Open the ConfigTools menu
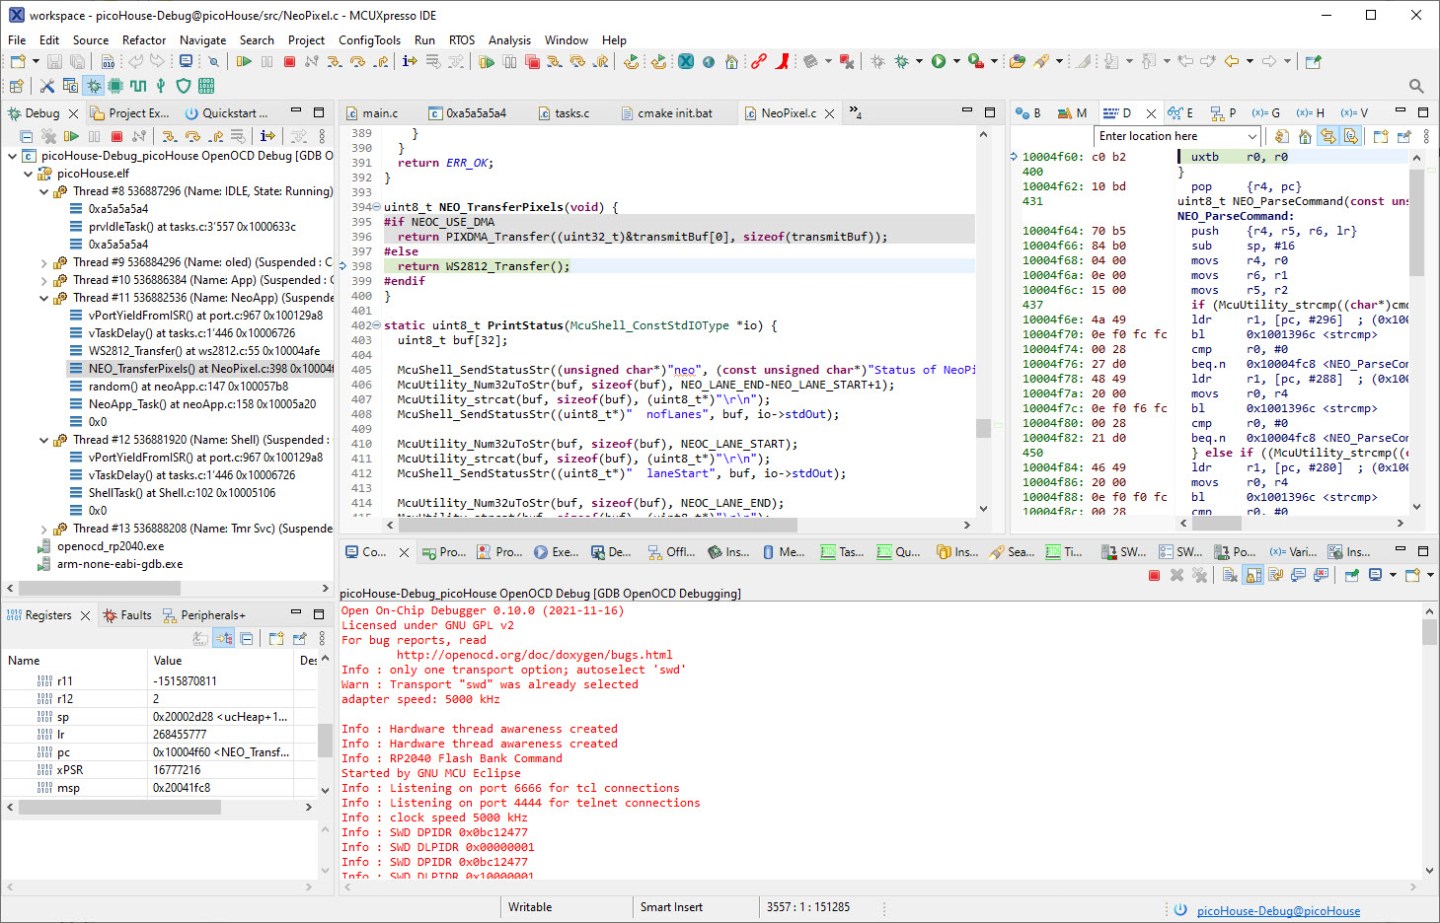 (369, 40)
